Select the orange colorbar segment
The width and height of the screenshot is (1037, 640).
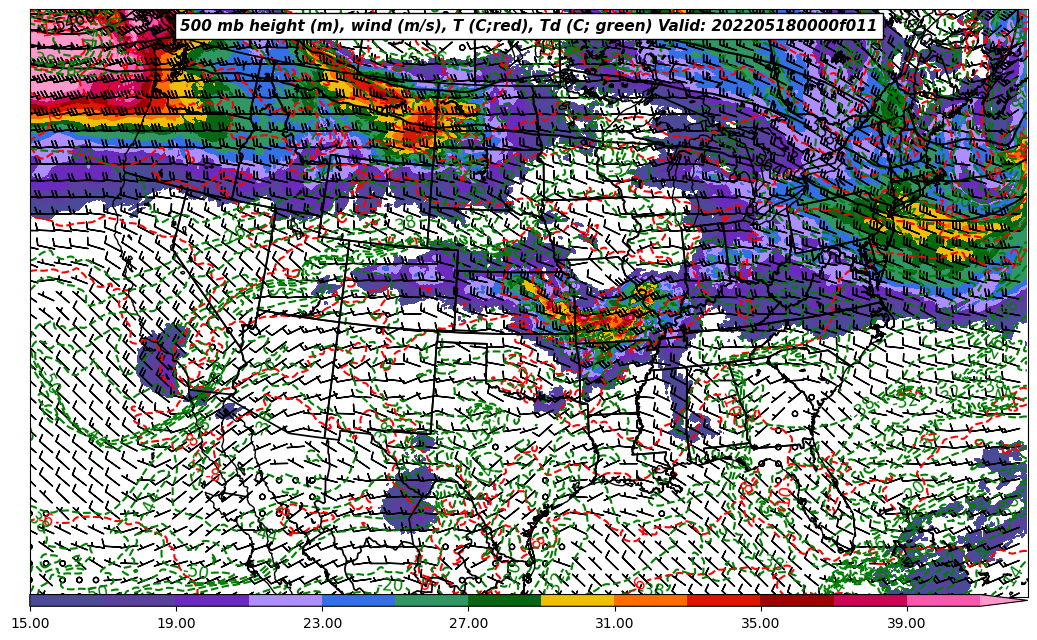(x=650, y=600)
